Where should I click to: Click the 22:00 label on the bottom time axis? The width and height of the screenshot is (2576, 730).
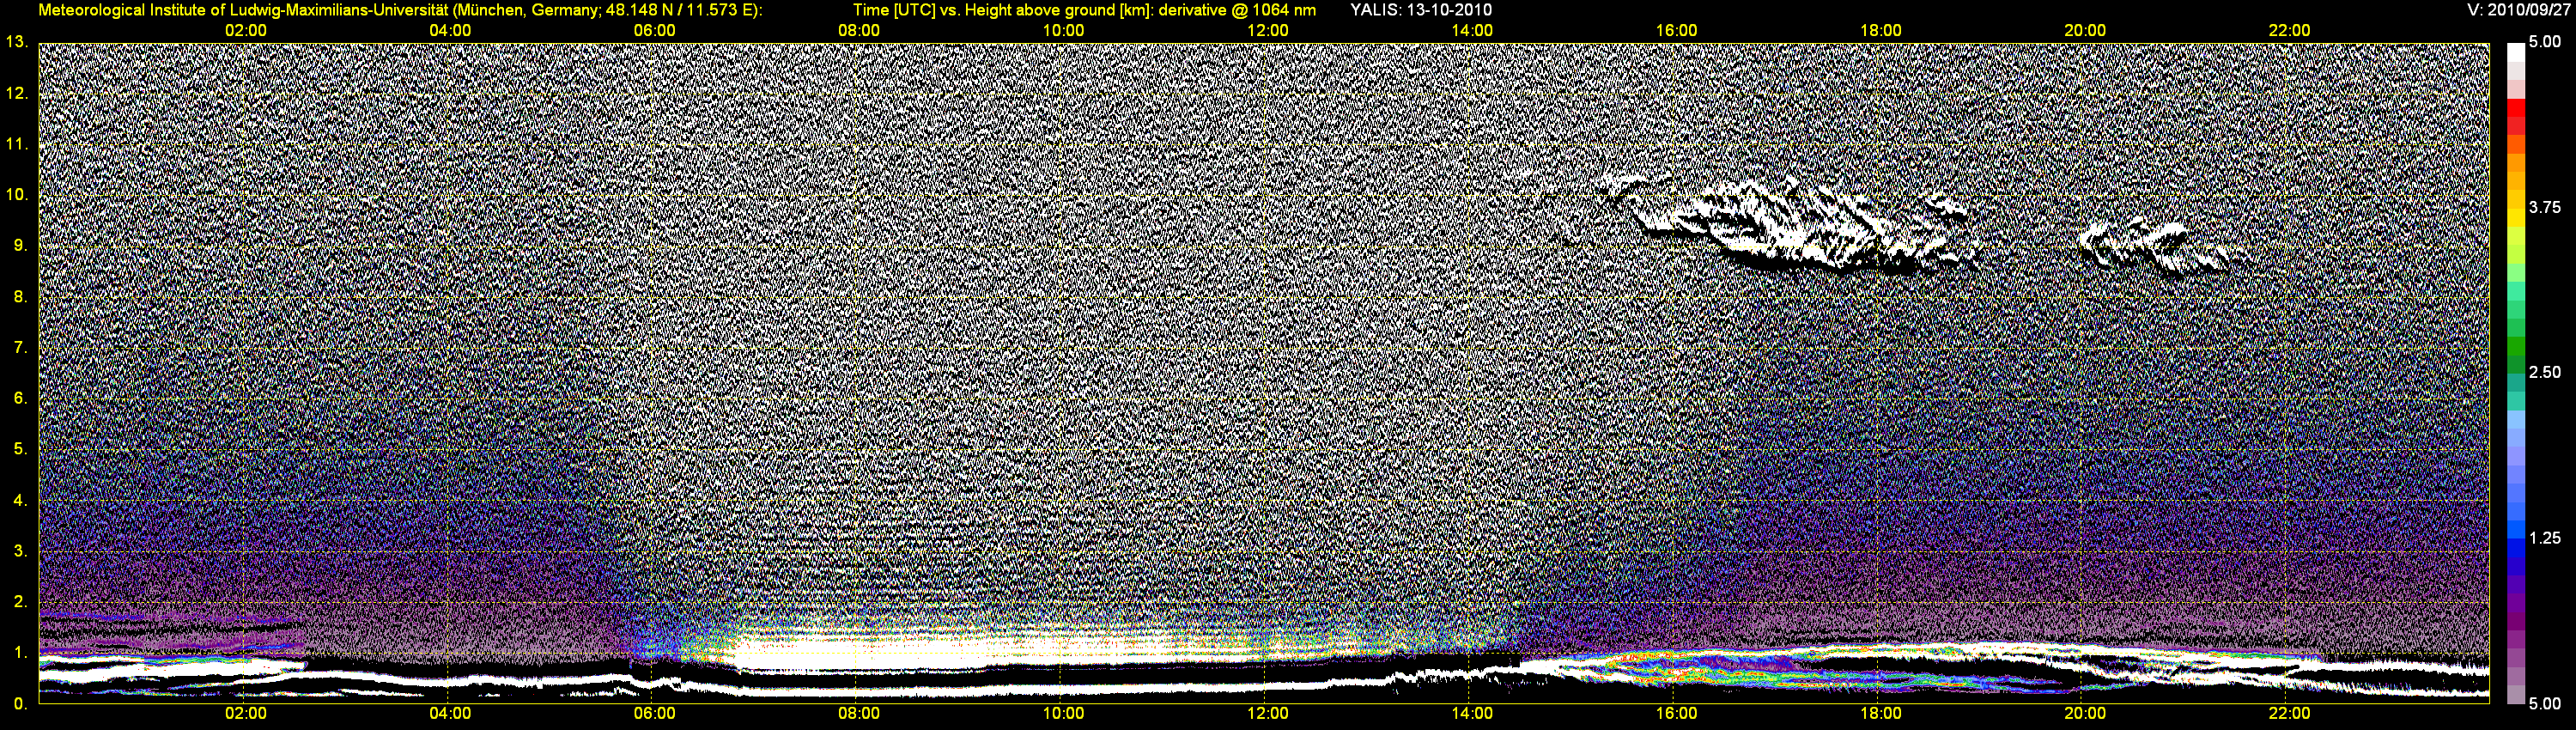coord(2289,713)
